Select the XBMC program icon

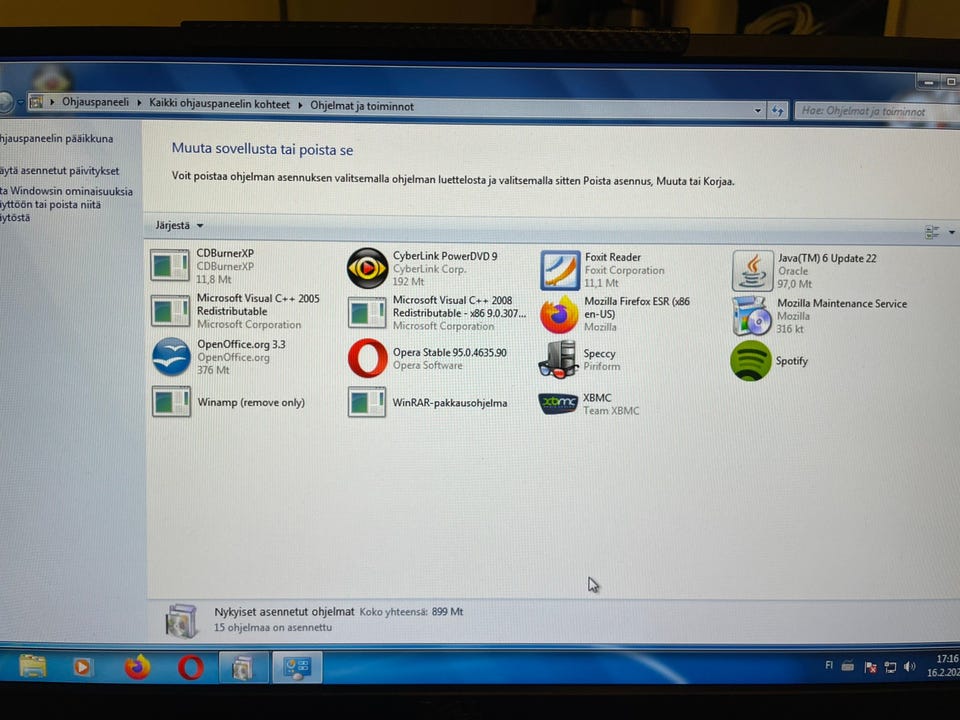[558, 403]
